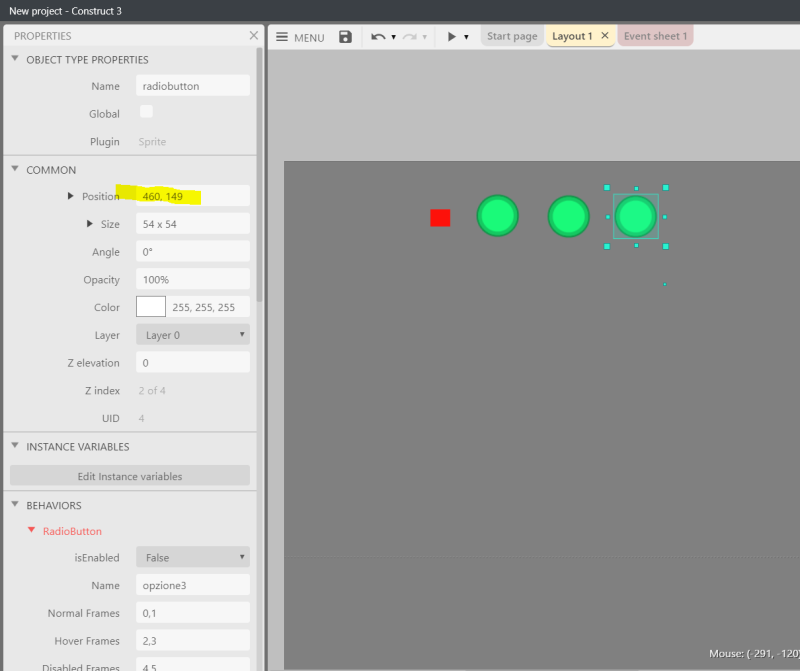Click Edit Instance variables button

click(x=130, y=476)
